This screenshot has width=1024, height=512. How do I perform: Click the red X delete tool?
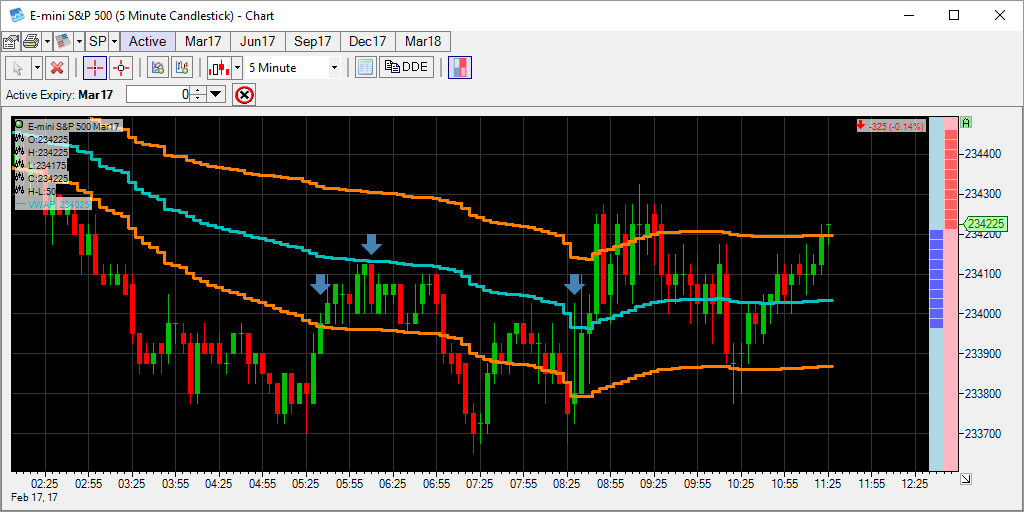coord(57,67)
